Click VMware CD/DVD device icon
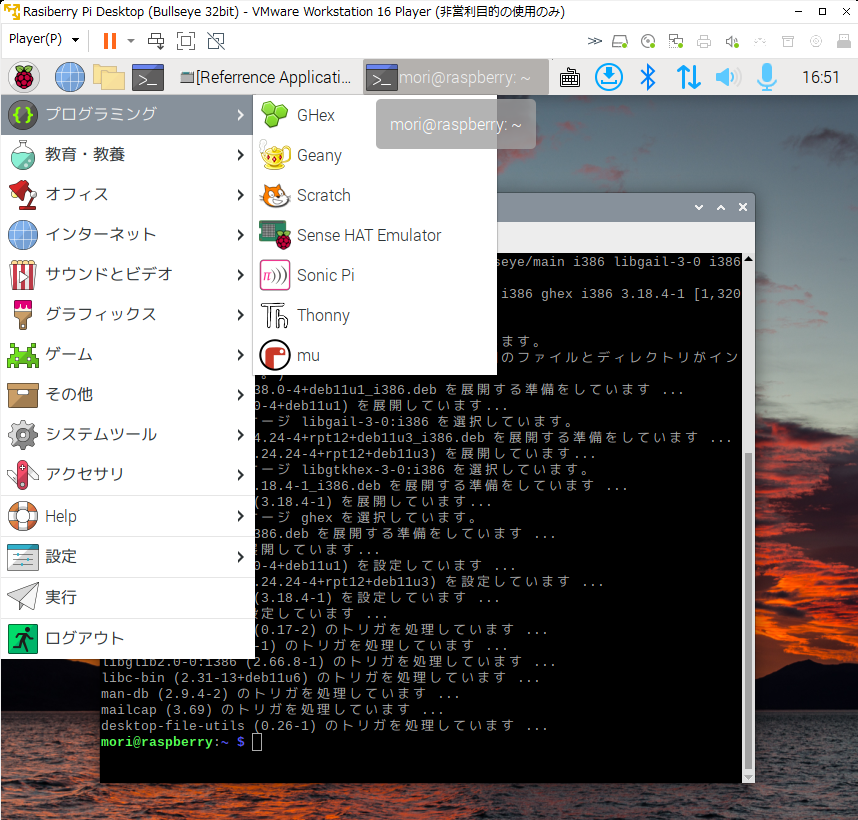The width and height of the screenshot is (858, 820). 648,42
